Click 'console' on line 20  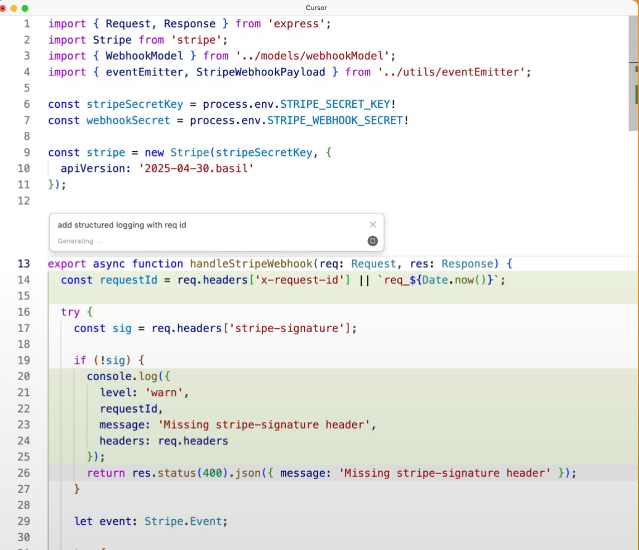(x=109, y=376)
